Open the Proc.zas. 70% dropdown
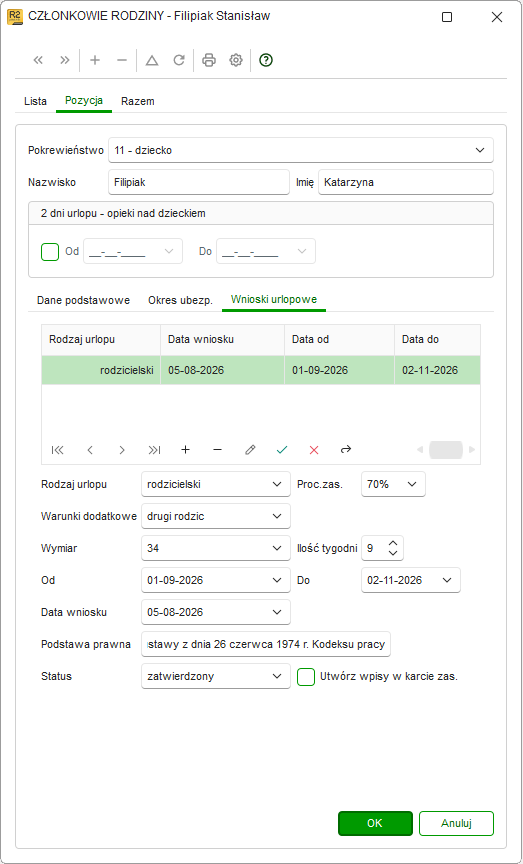Viewport: 523px width, 864px height. tap(393, 484)
